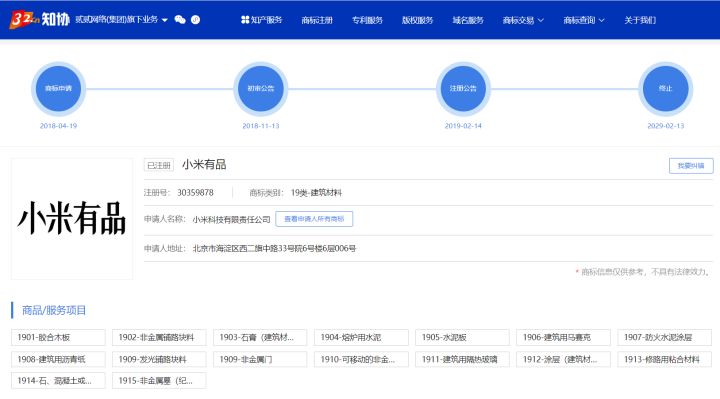Expand the 集团旗下业务 dropdown
Image resolution: width=720 pixels, height=399 pixels.
121,19
